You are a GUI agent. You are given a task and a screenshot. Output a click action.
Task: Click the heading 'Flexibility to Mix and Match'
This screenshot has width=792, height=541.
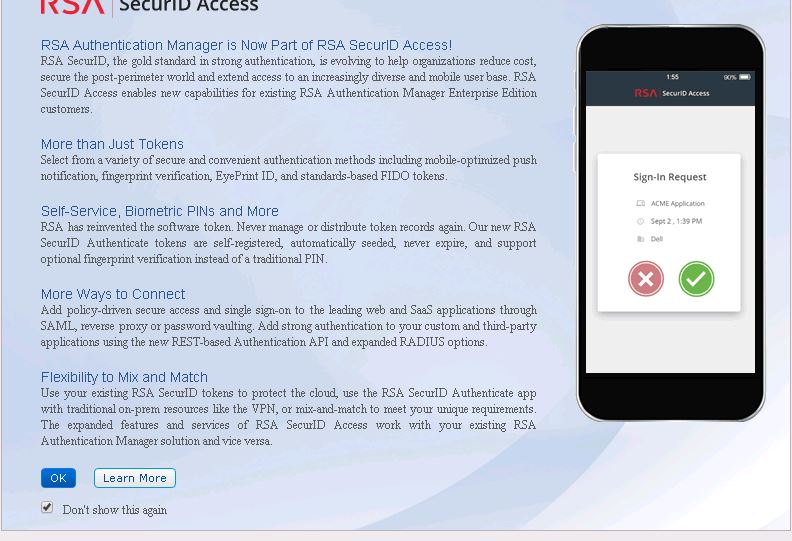(124, 377)
